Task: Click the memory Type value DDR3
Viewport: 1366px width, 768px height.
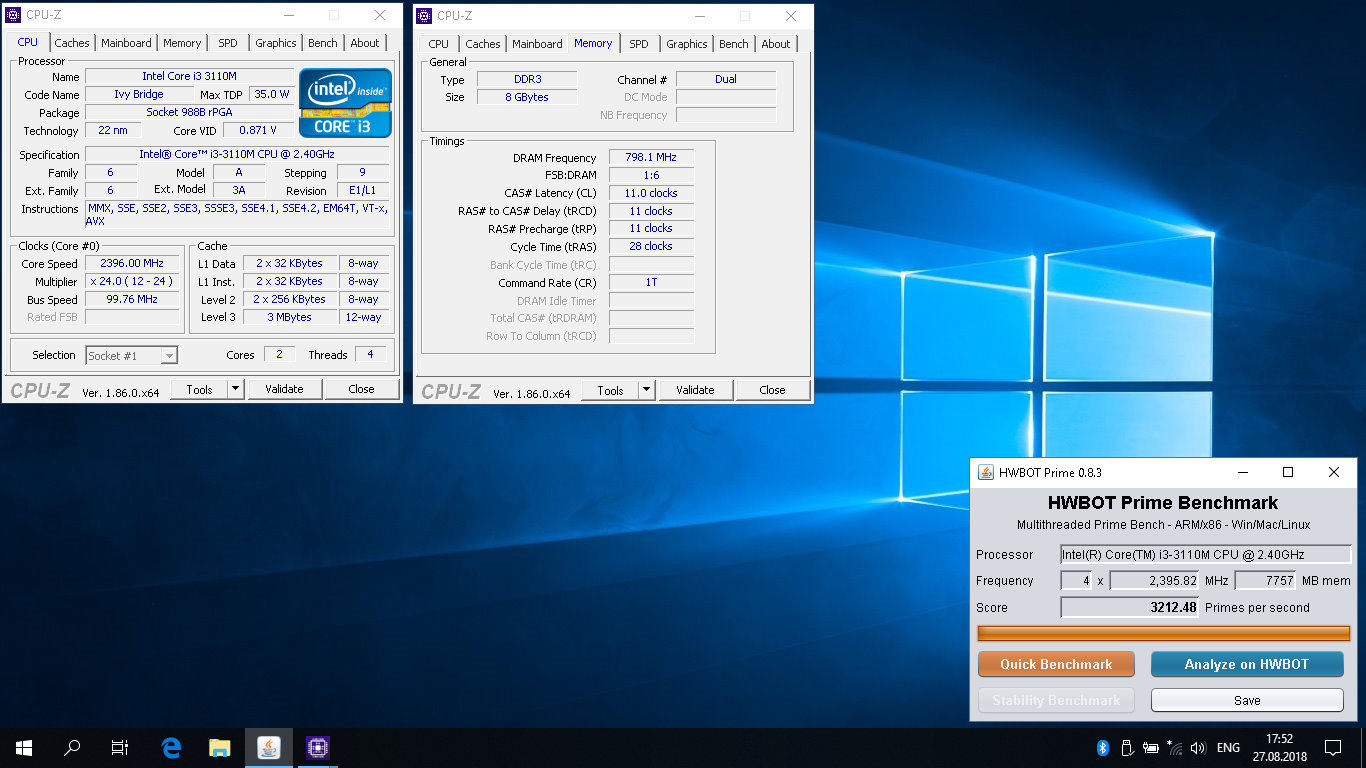Action: (527, 79)
